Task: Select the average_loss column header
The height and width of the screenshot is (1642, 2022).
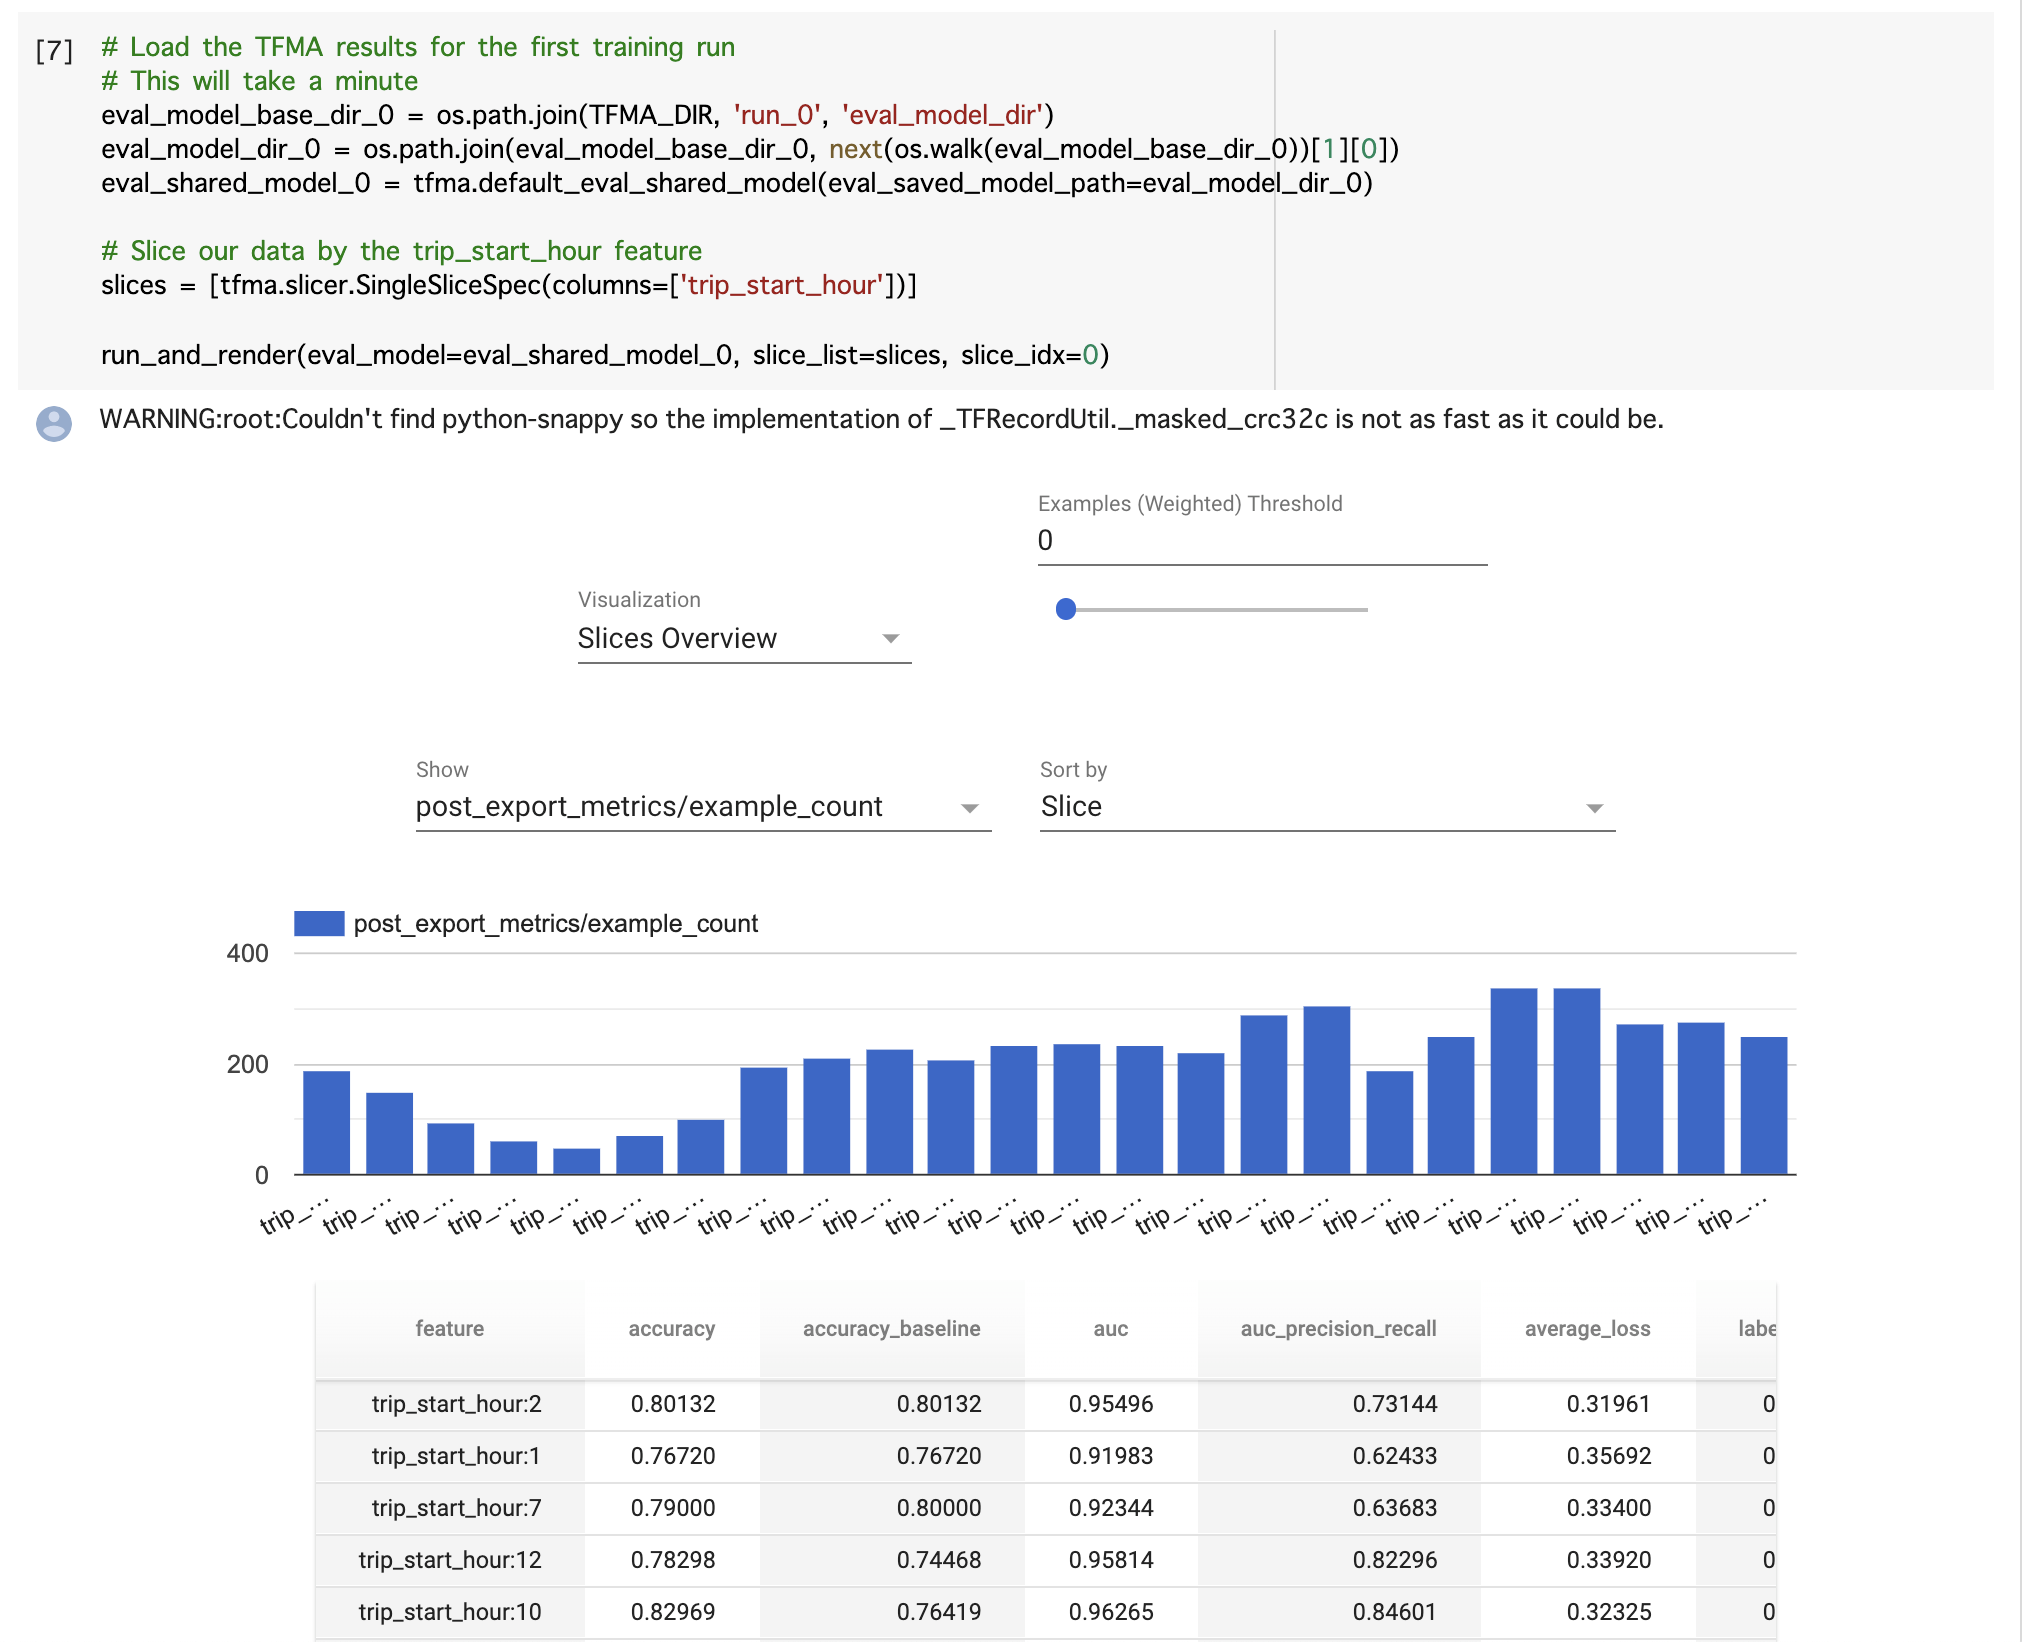Action: [x=1587, y=1329]
